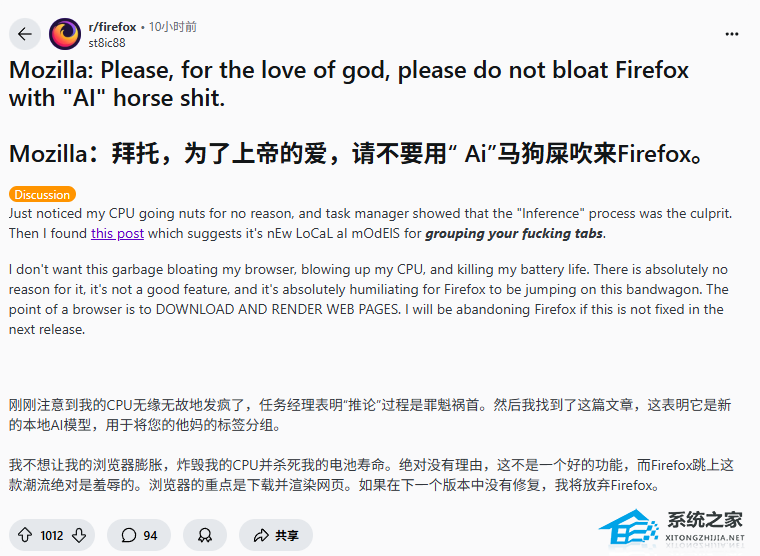Upvote the post
Screen dimensions: 760x556
click(25, 535)
